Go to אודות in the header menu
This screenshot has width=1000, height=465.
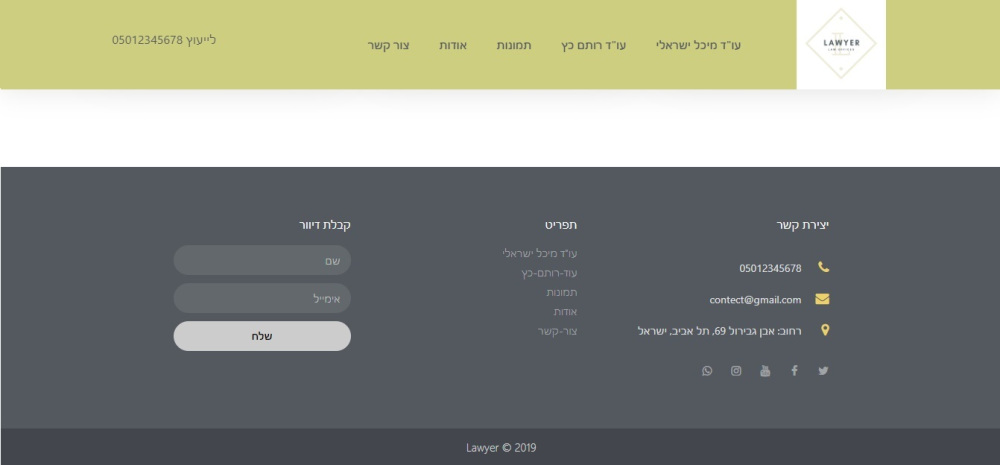(x=453, y=46)
